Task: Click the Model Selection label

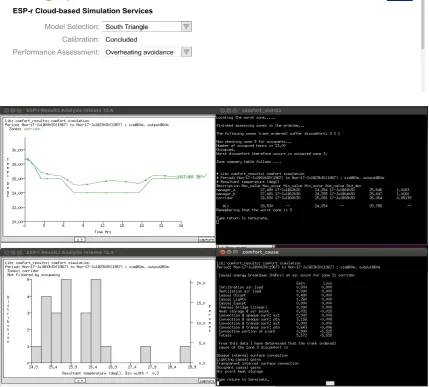Action: coord(72,26)
